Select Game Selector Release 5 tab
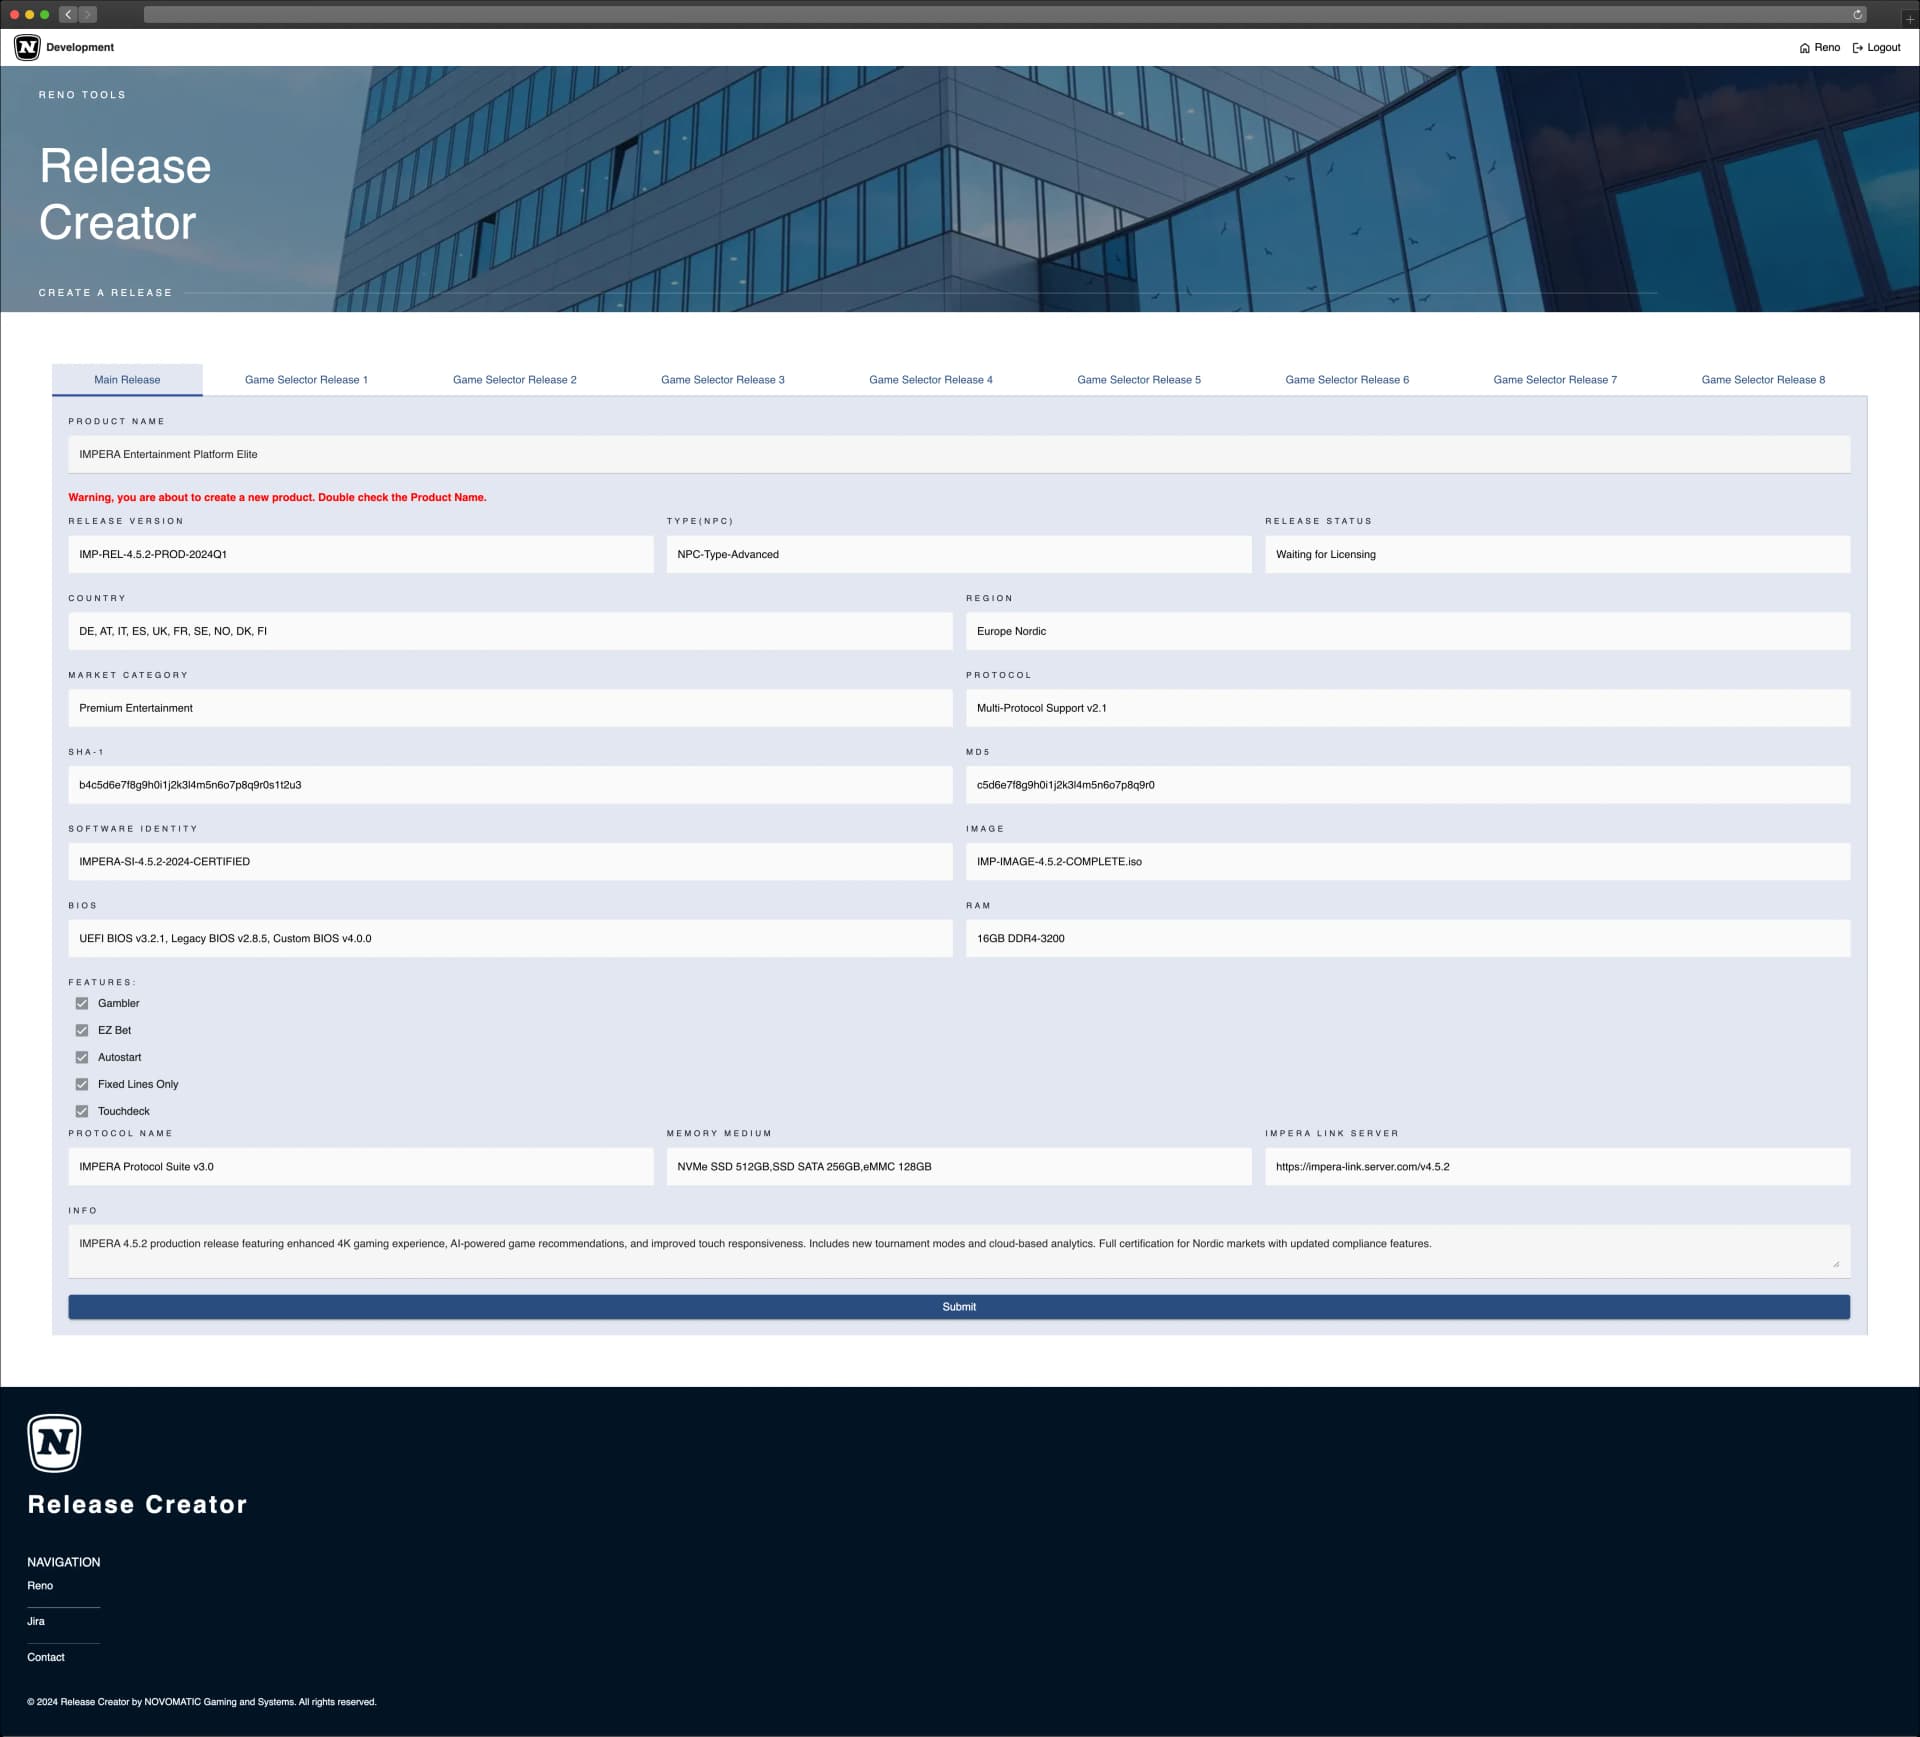 pos(1139,380)
